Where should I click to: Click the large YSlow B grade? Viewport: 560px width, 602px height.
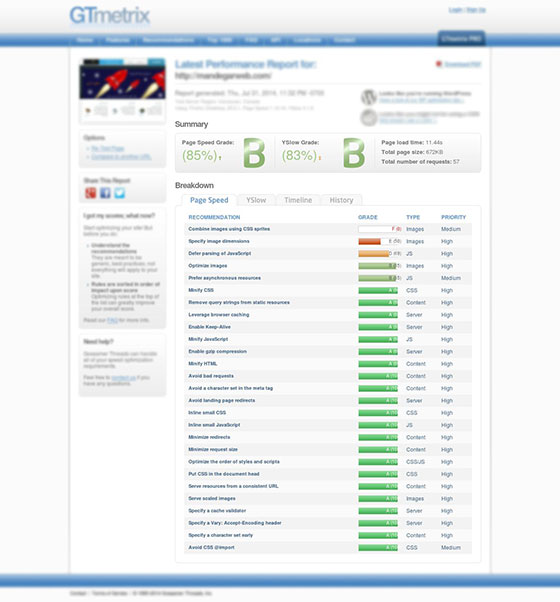[x=354, y=153]
